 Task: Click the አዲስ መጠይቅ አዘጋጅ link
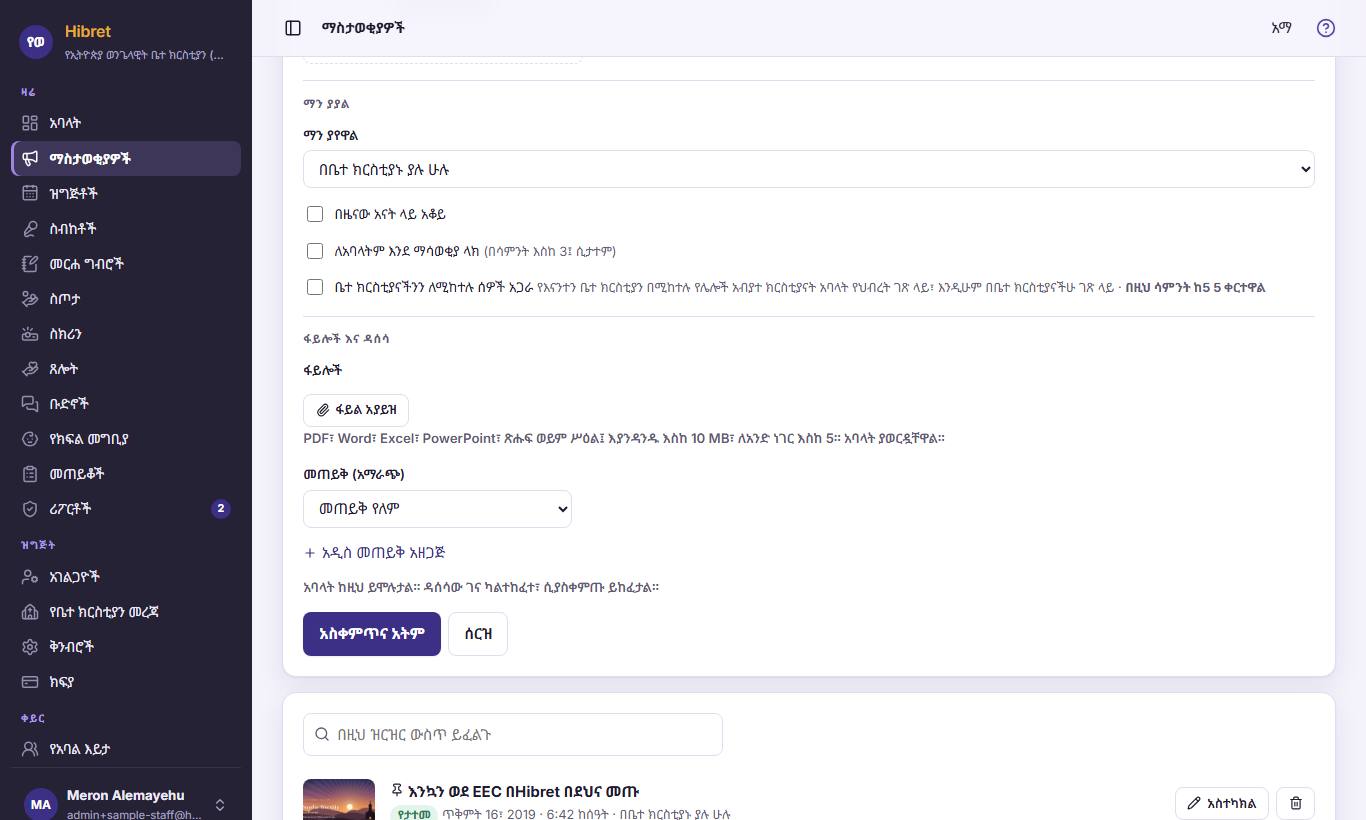tap(375, 552)
